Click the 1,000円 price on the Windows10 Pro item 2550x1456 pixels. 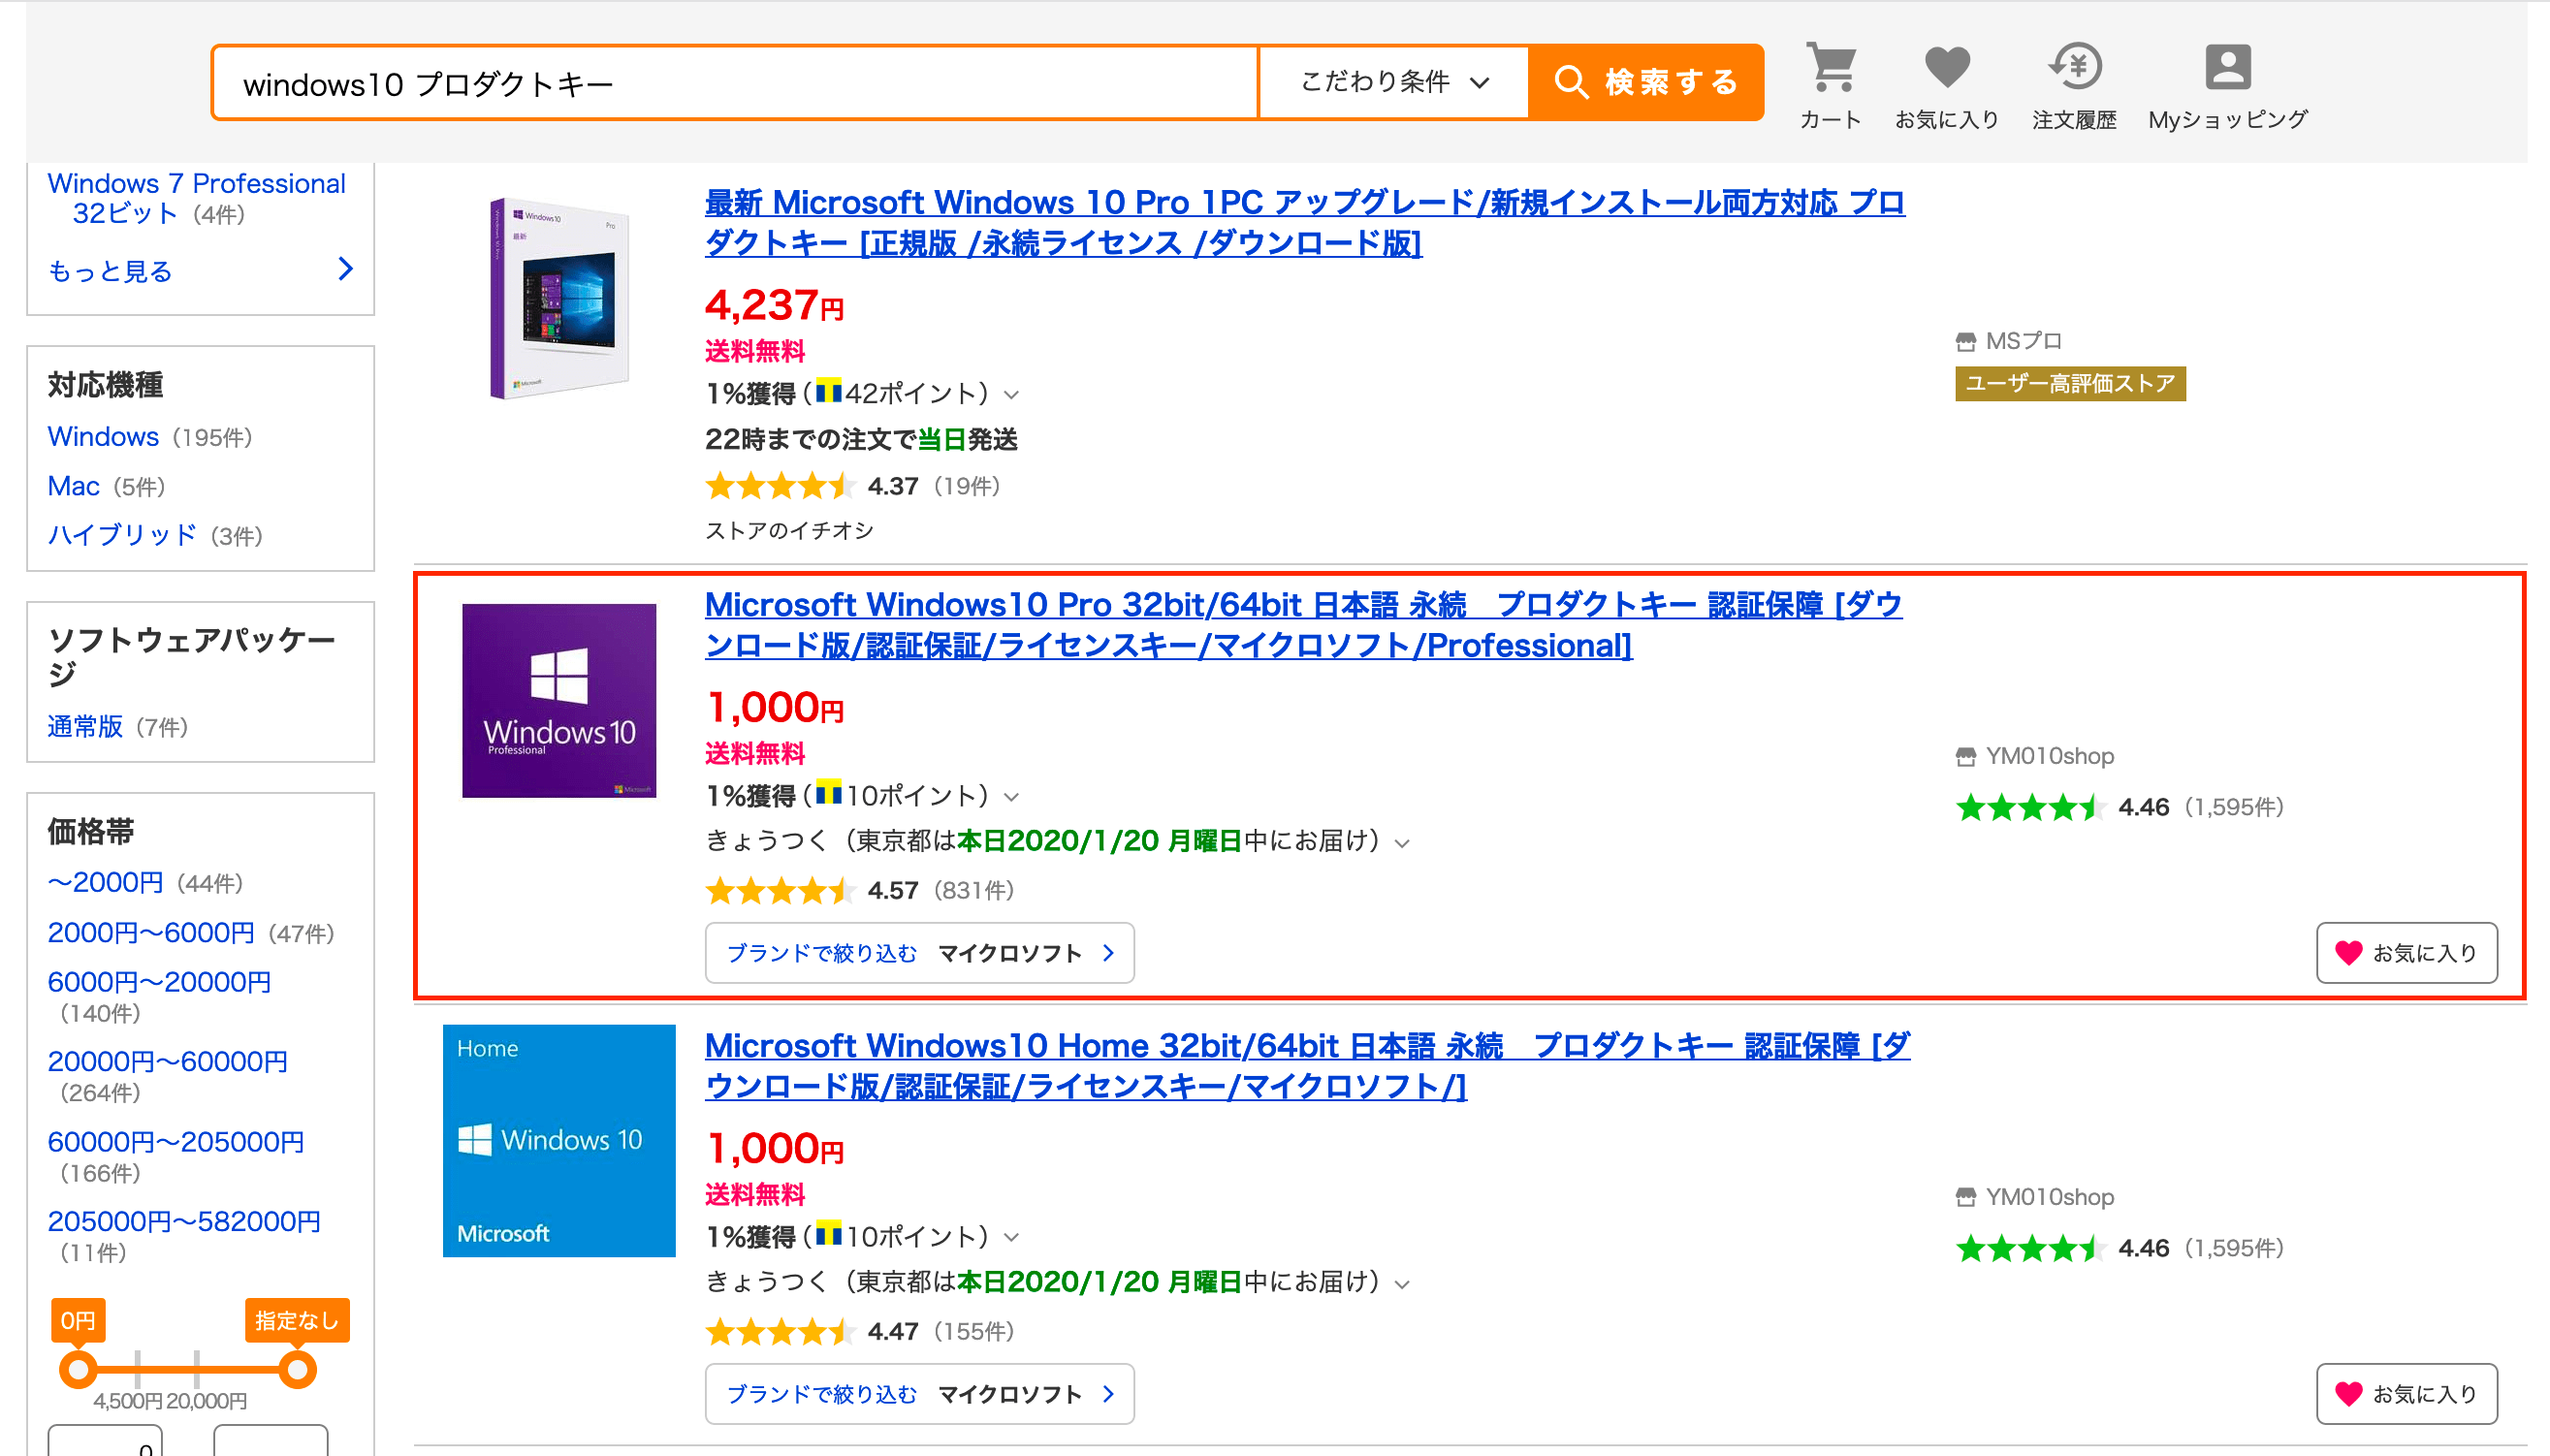(774, 708)
